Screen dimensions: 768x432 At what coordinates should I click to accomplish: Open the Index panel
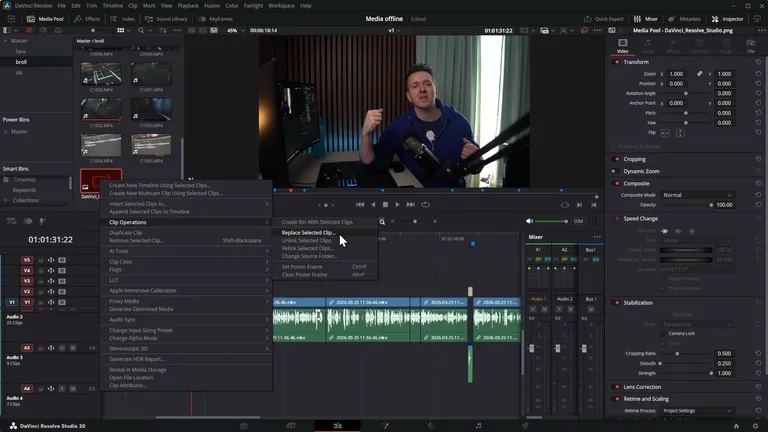click(122, 19)
